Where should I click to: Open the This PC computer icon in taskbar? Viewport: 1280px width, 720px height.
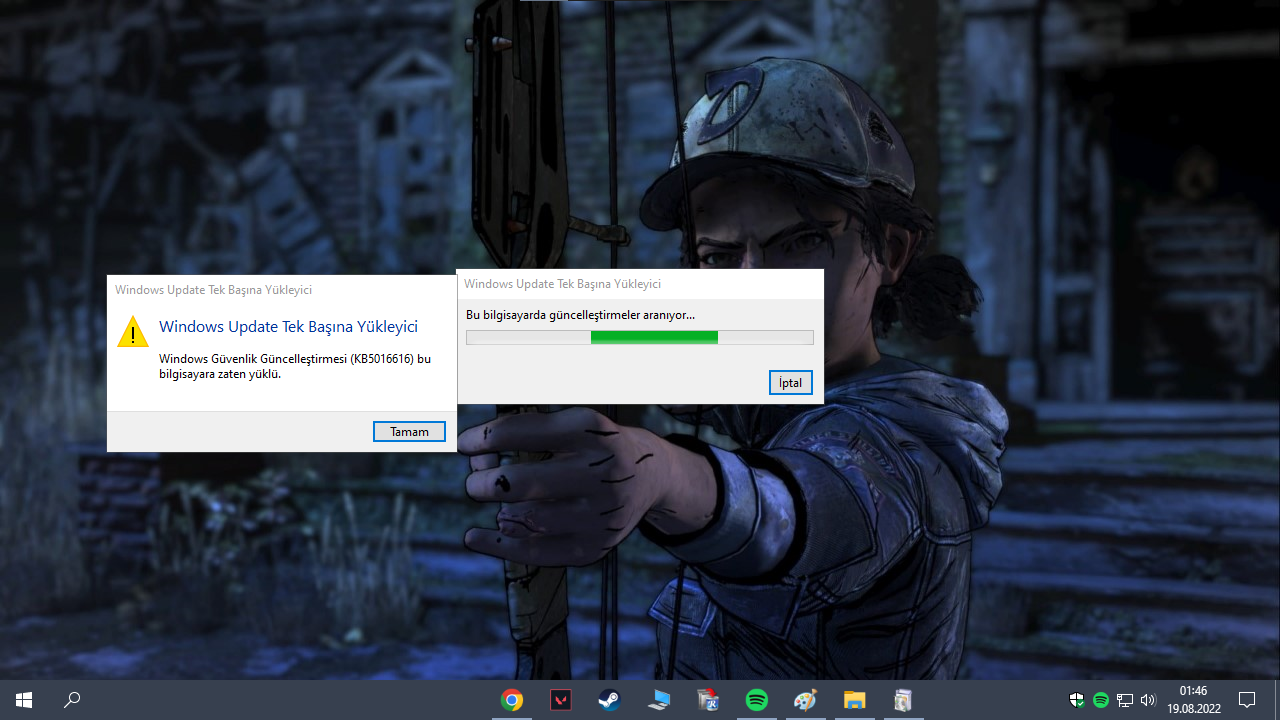click(659, 700)
